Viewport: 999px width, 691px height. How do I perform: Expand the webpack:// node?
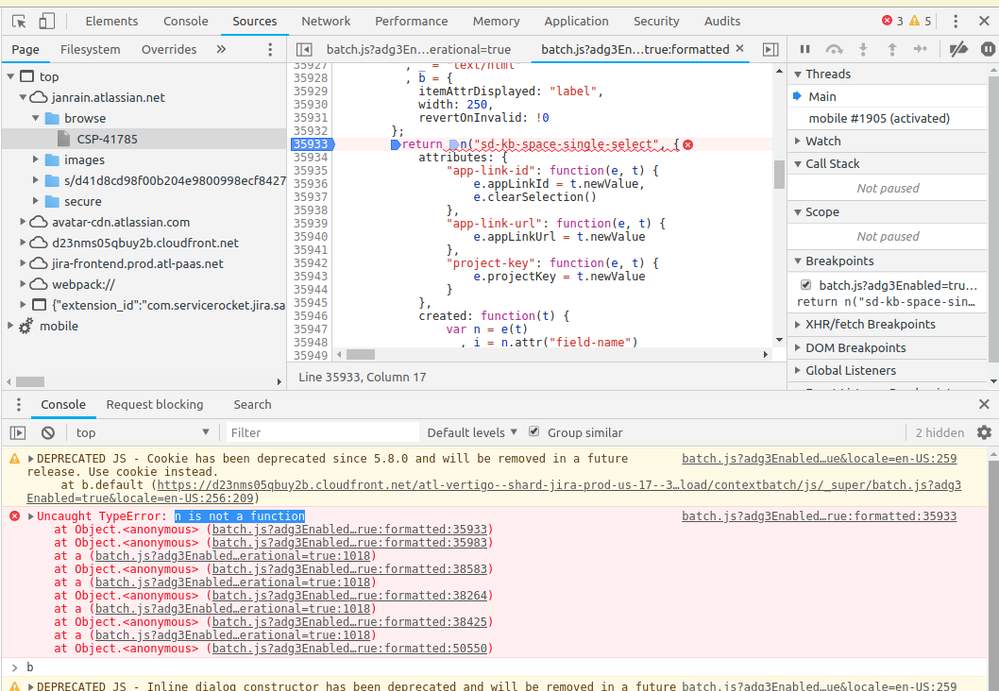click(22, 284)
